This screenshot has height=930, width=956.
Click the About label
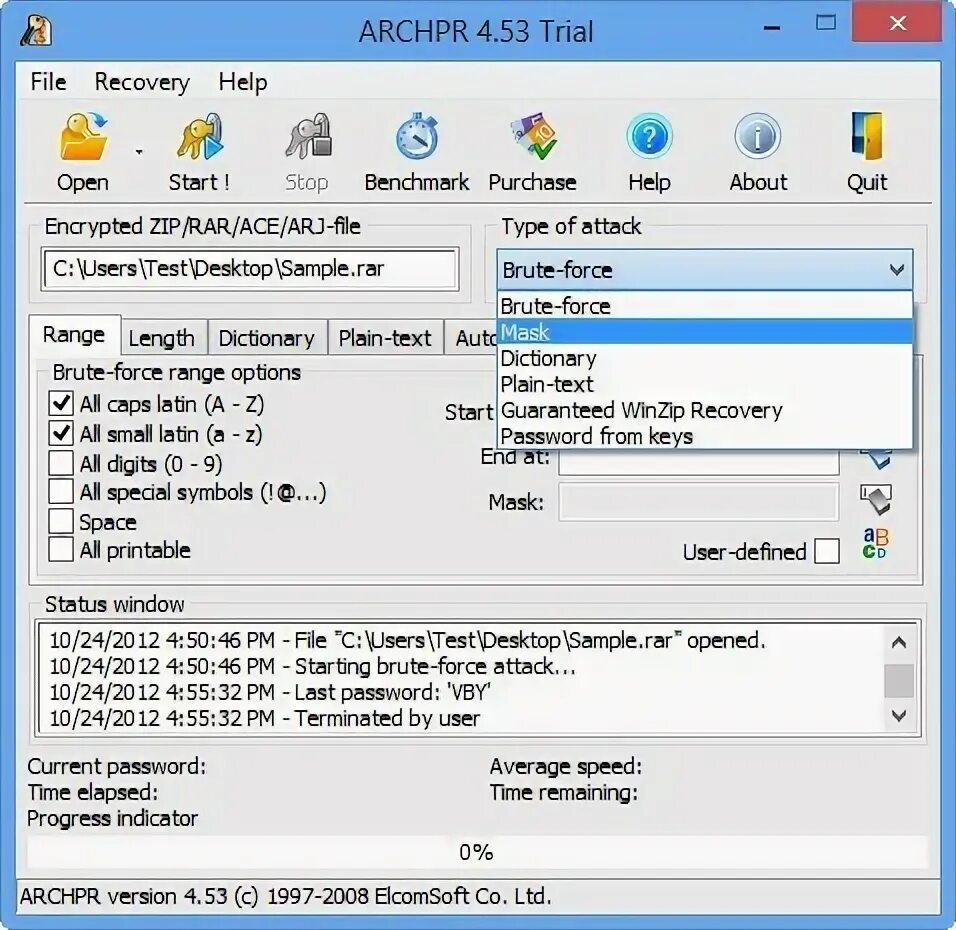pos(758,182)
